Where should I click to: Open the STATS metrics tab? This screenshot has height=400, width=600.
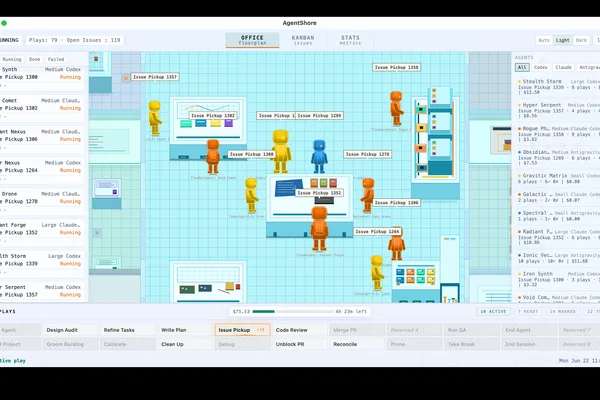[x=351, y=40]
